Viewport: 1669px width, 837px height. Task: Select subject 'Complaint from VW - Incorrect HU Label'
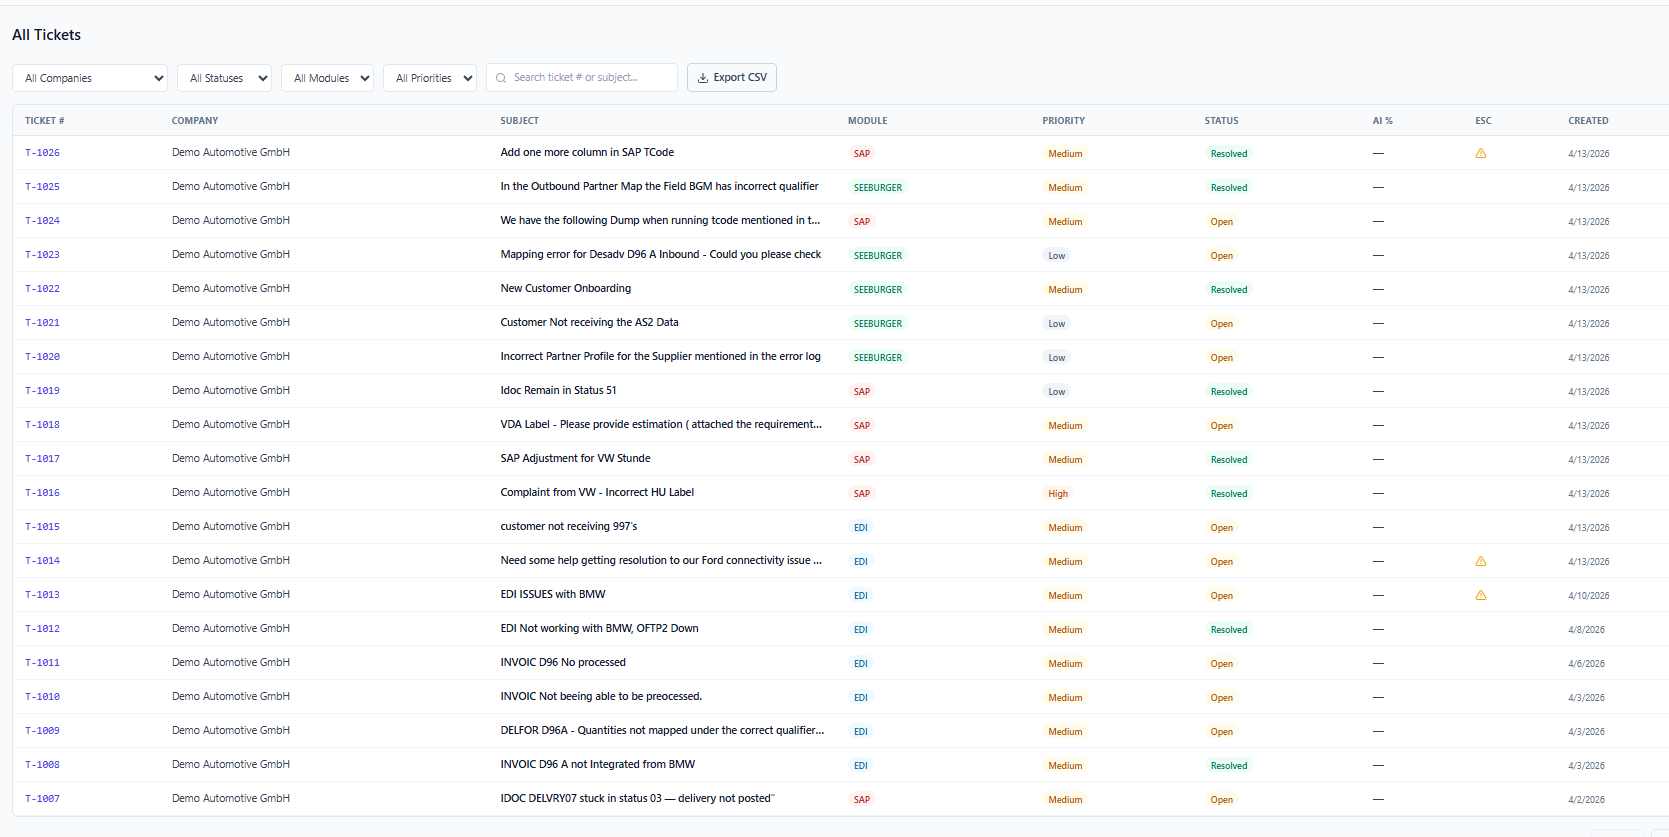(x=597, y=492)
